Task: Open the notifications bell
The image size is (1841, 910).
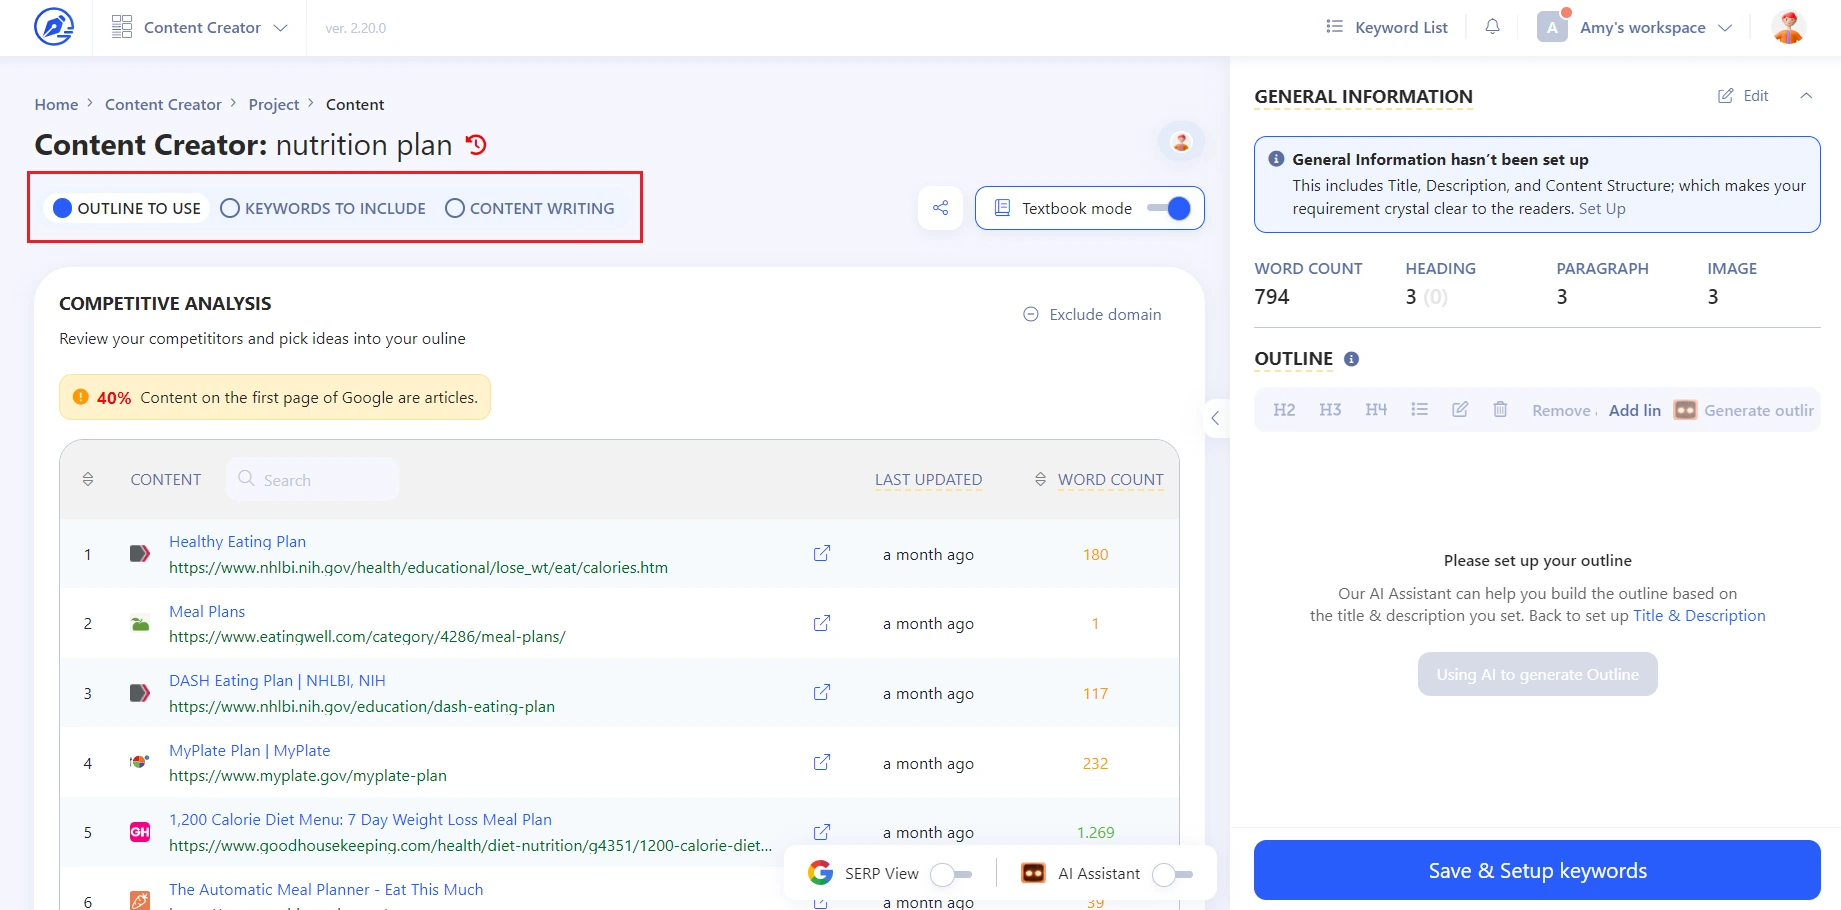Action: tap(1492, 27)
